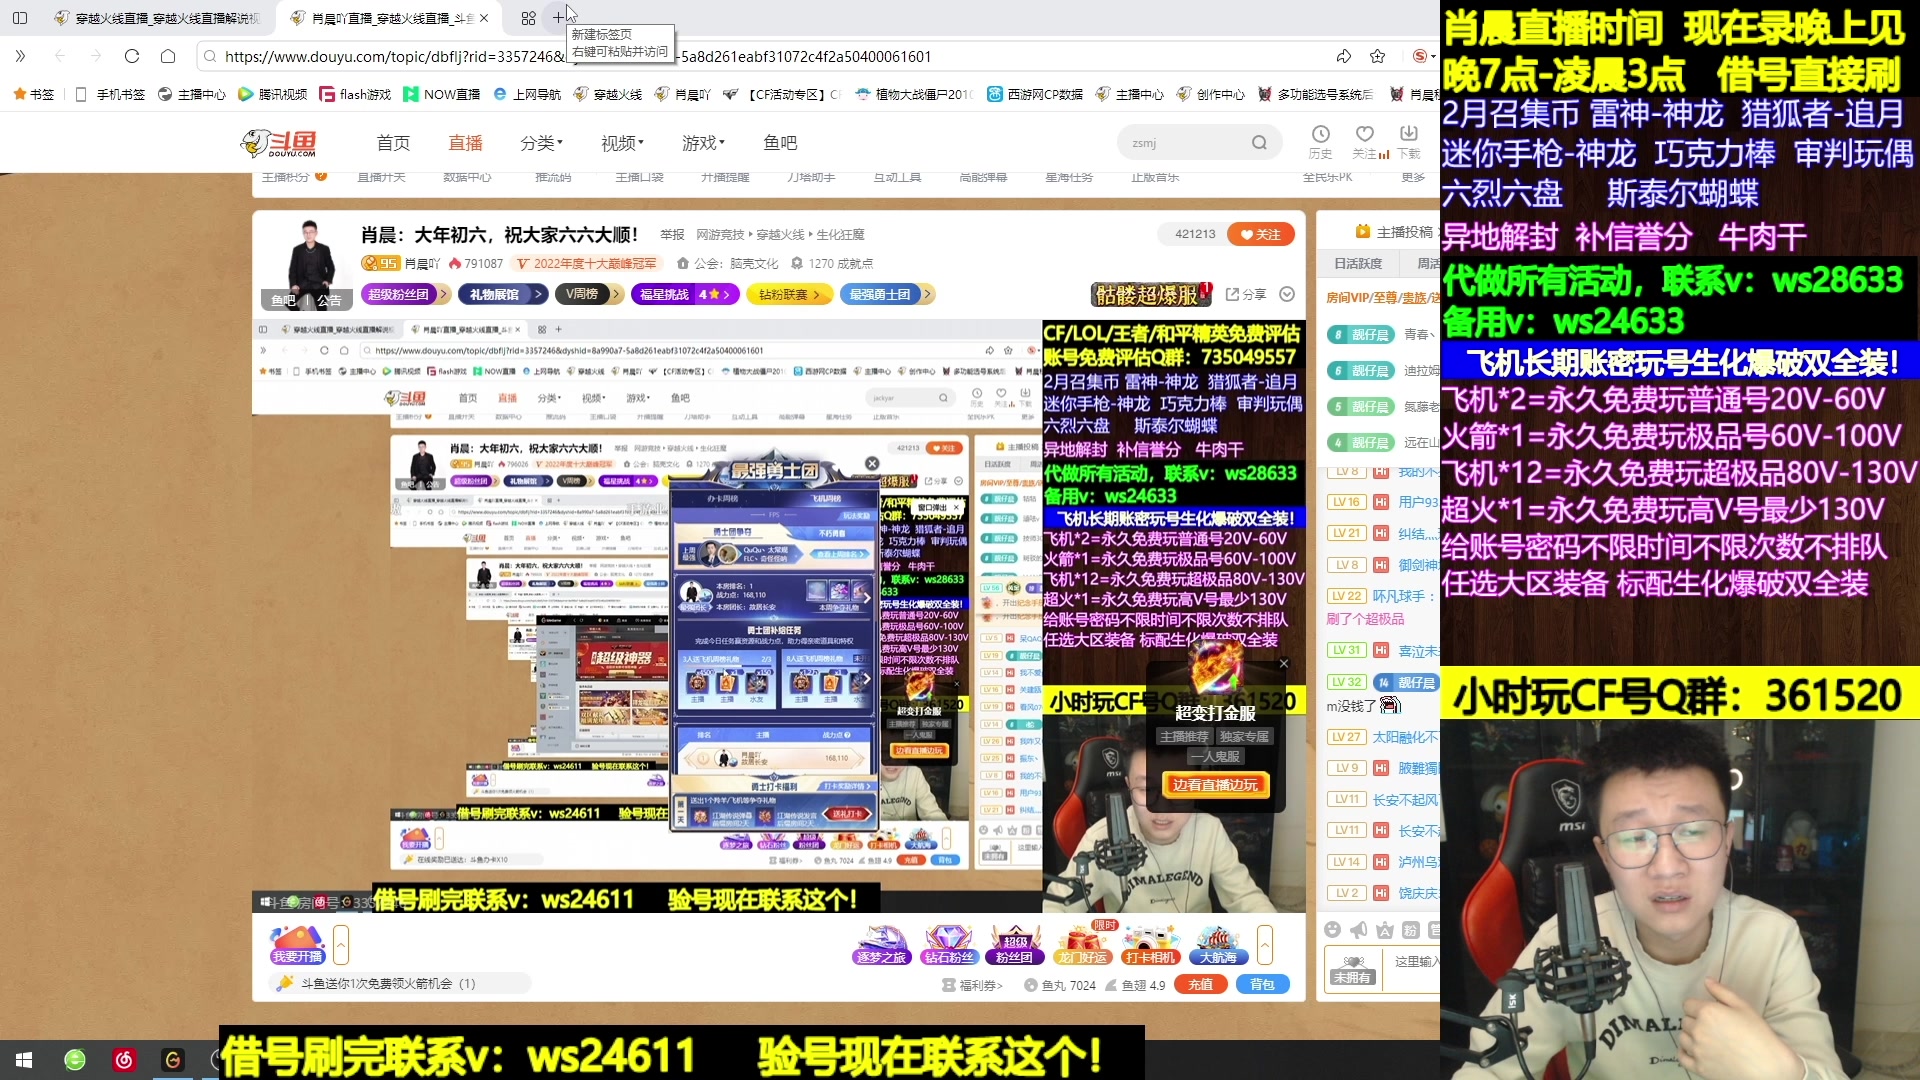
Task: Open 创作中心 bookmark
Action: 1210,94
